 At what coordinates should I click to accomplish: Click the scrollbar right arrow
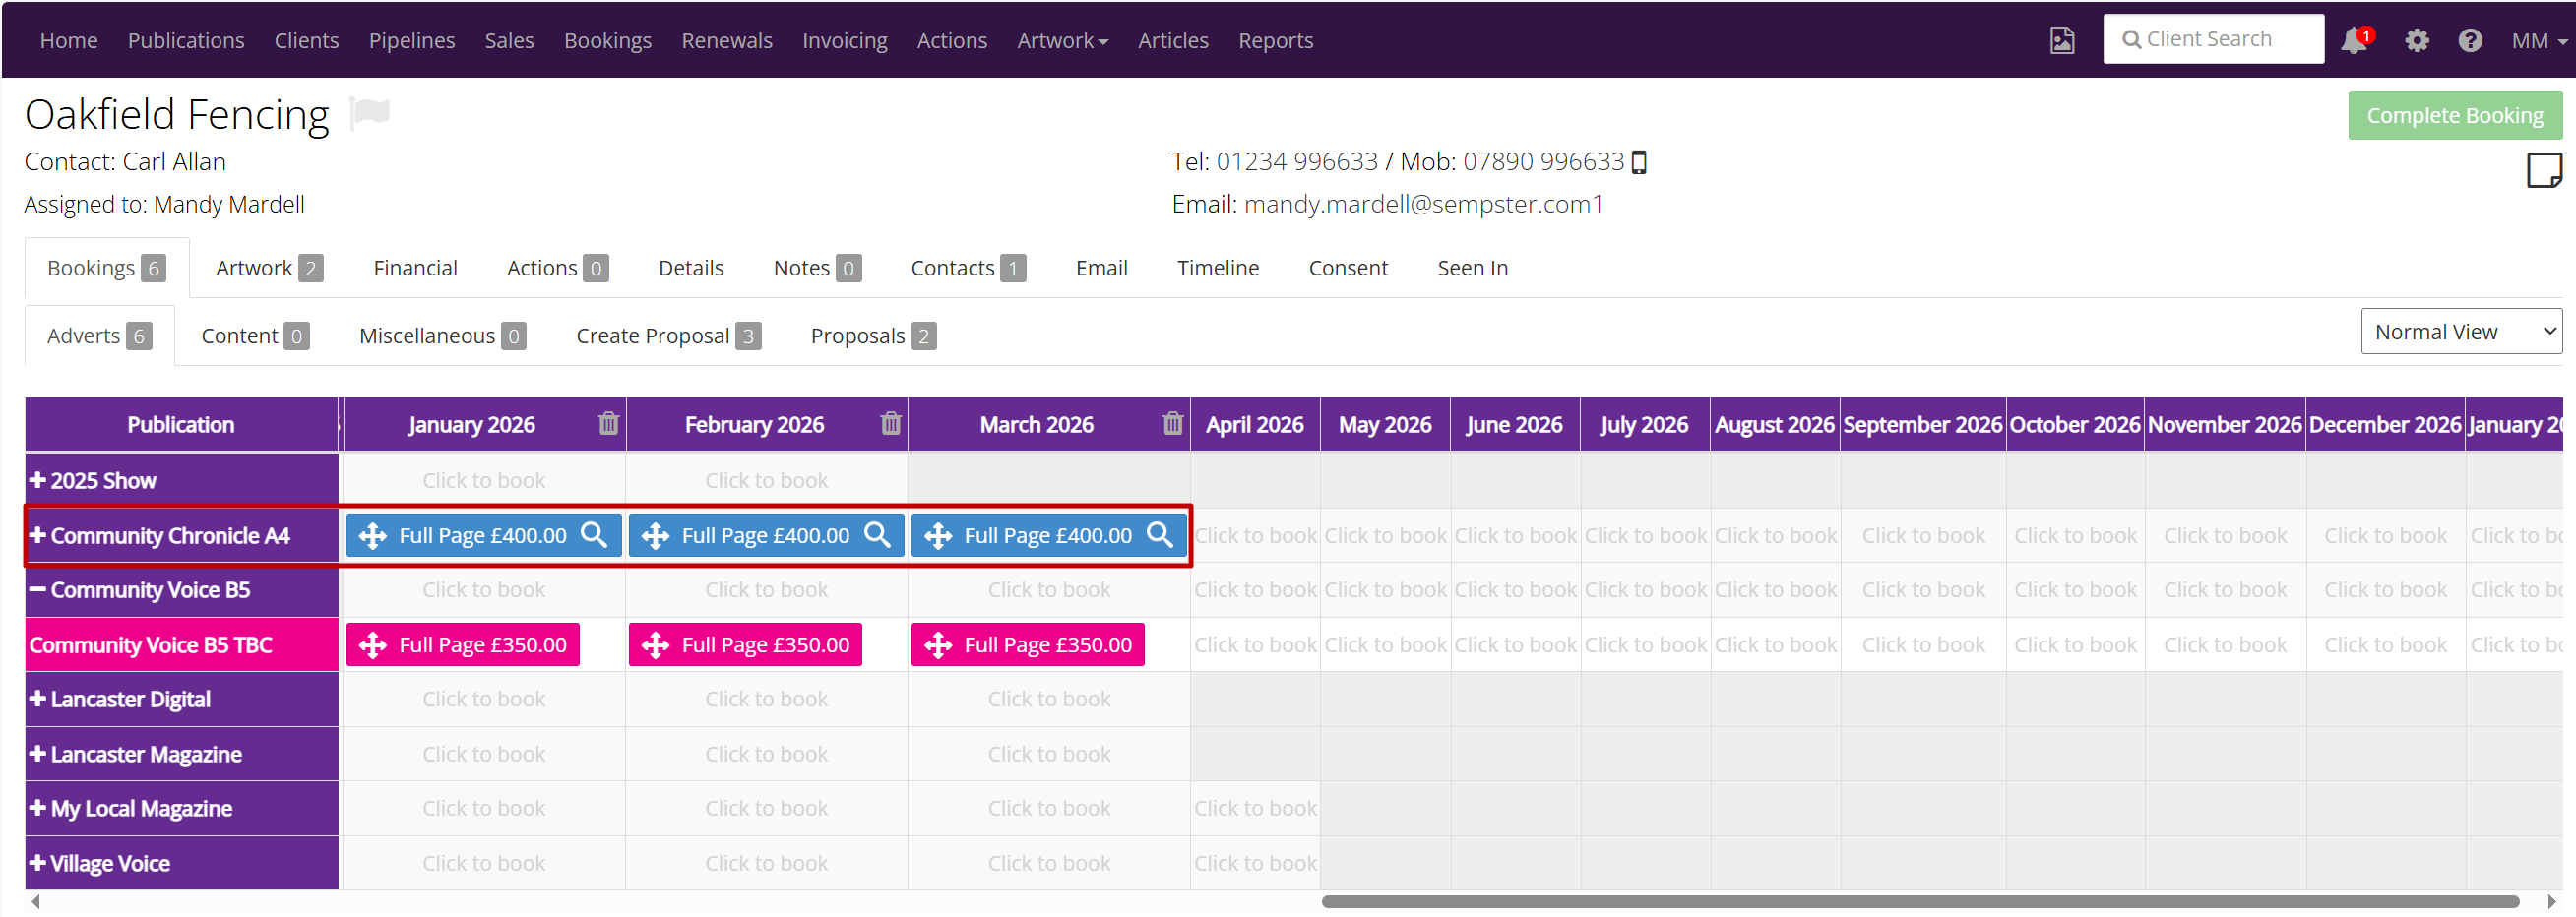(2551, 901)
